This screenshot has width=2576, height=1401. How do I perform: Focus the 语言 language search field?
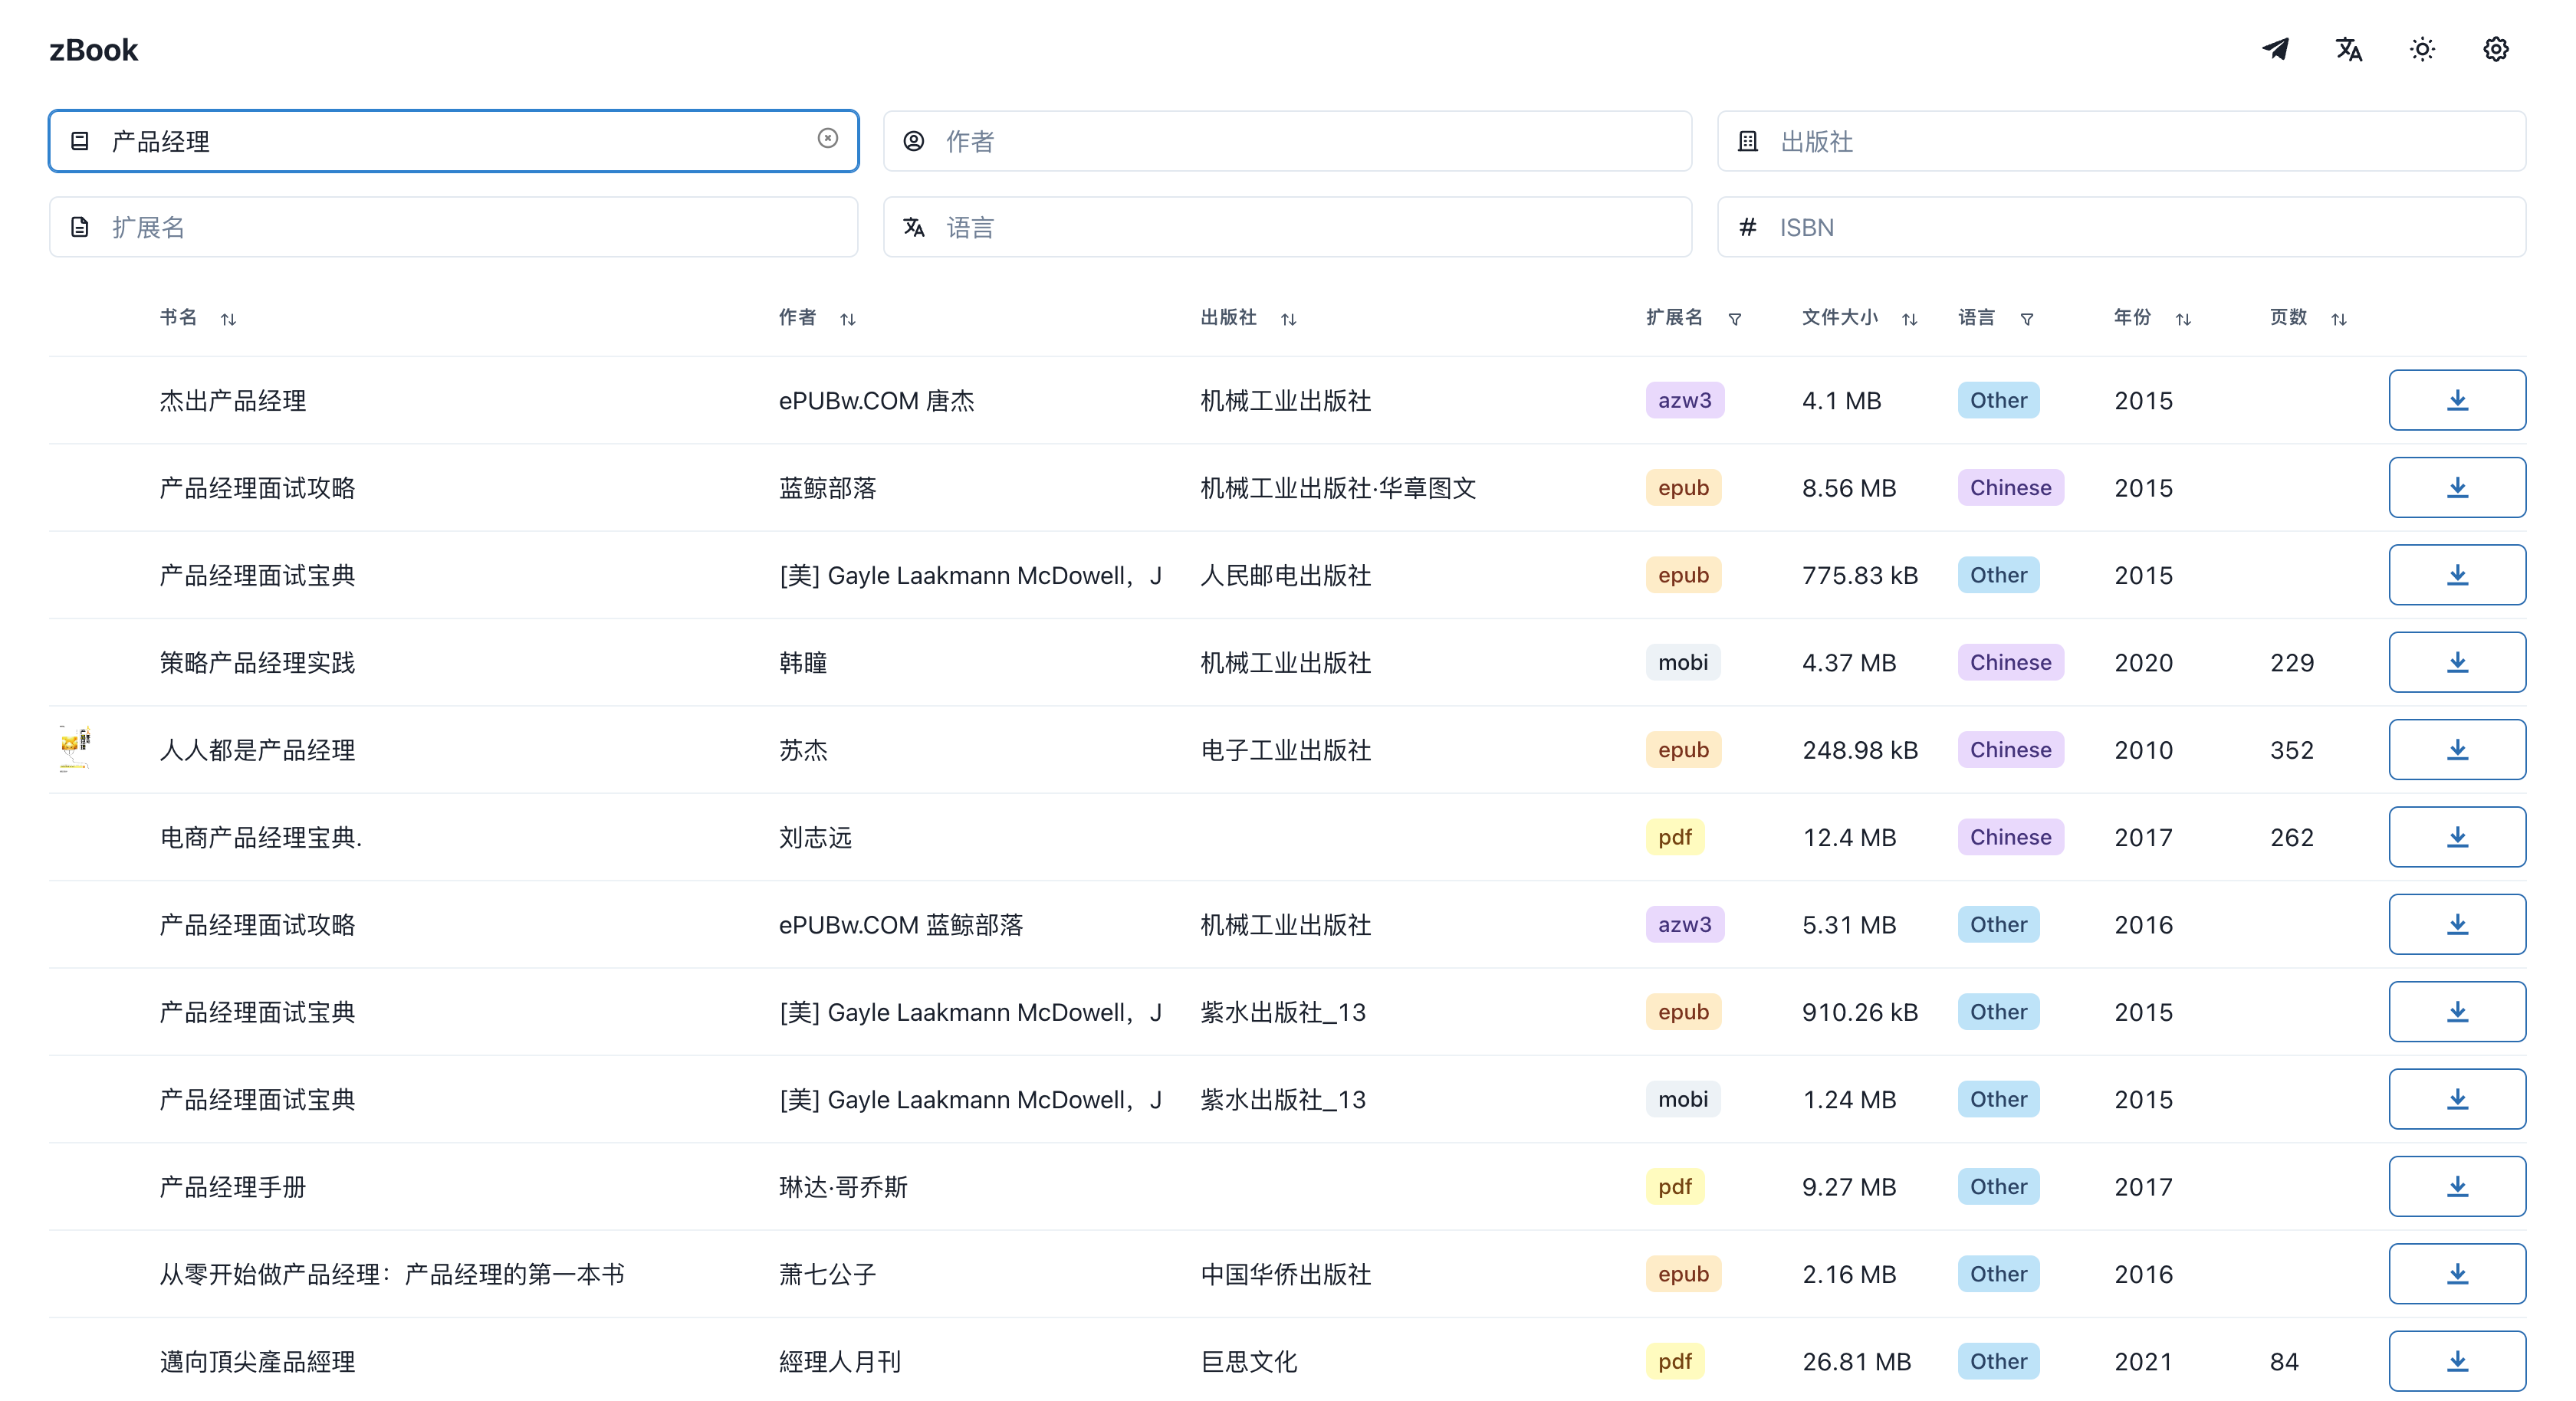point(1287,227)
